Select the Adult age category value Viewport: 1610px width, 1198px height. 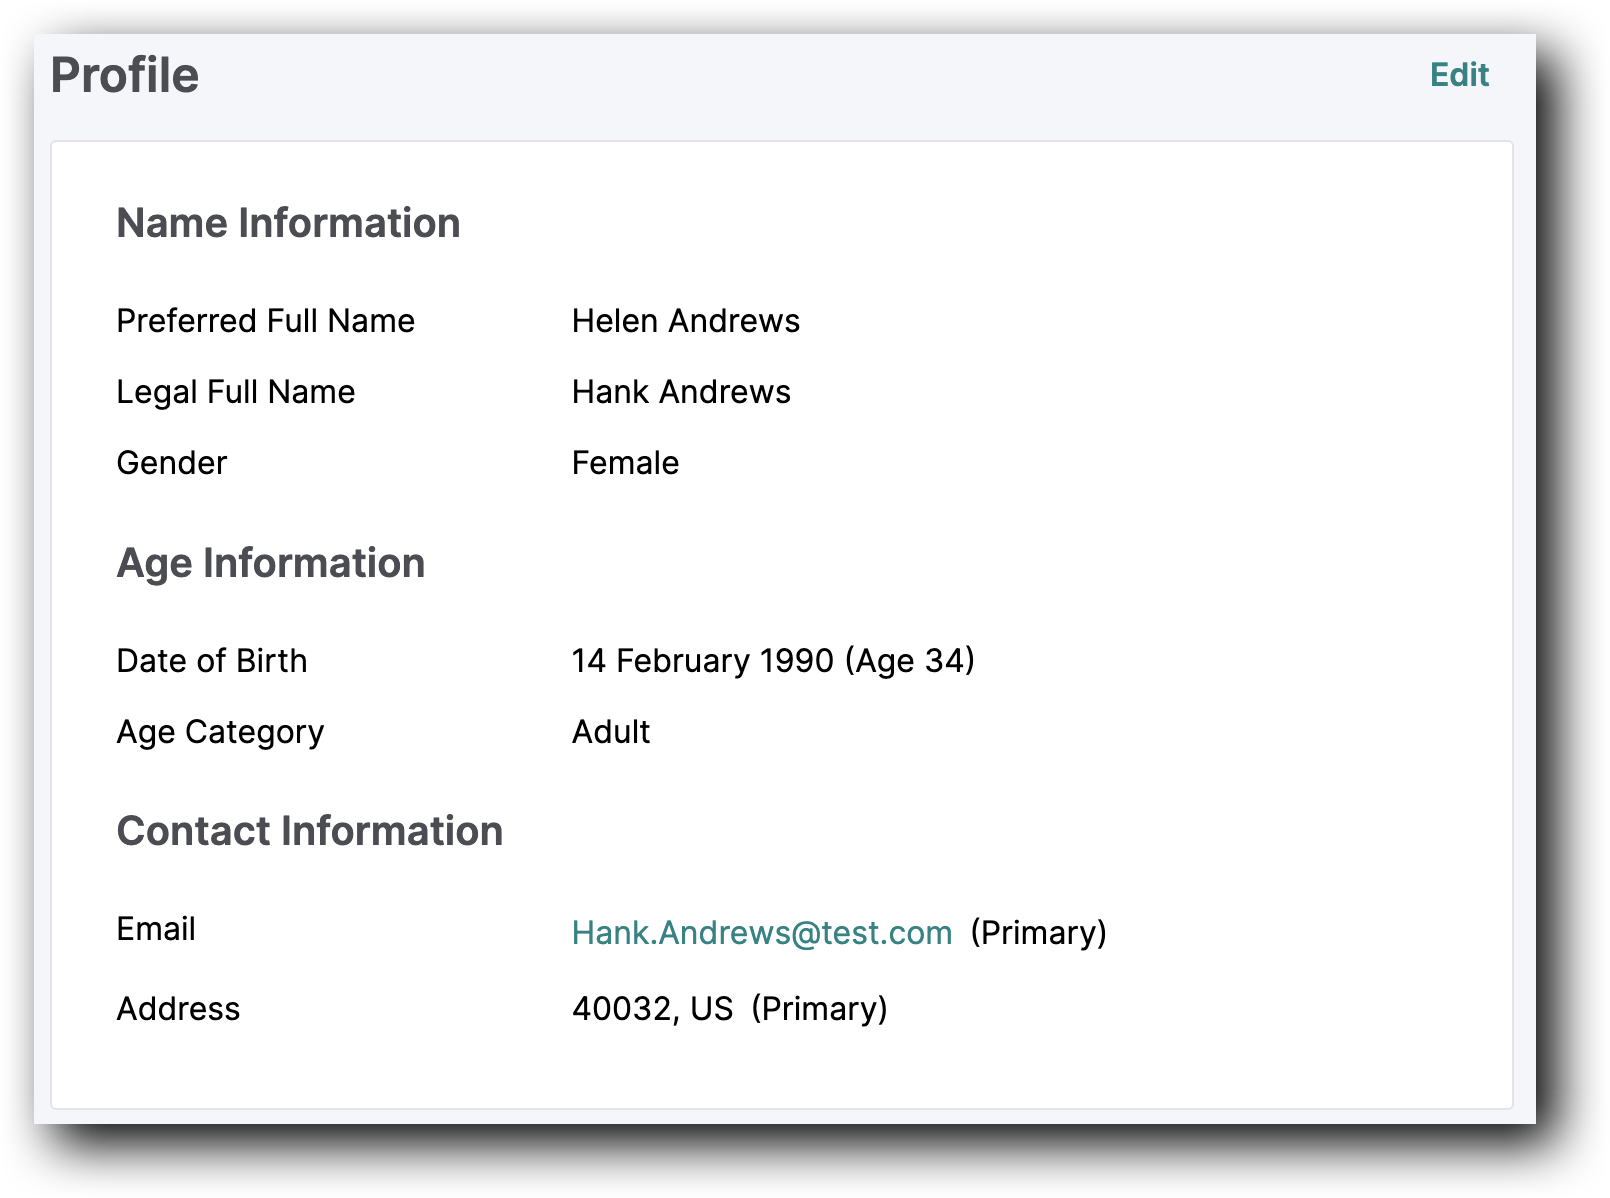pos(610,732)
